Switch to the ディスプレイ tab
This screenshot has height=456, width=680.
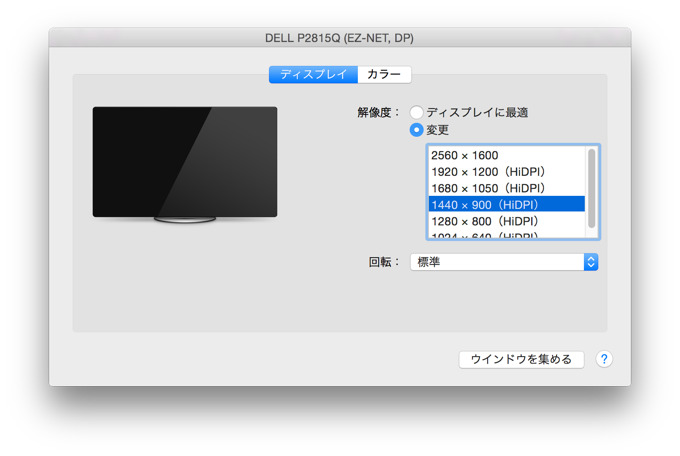313,75
